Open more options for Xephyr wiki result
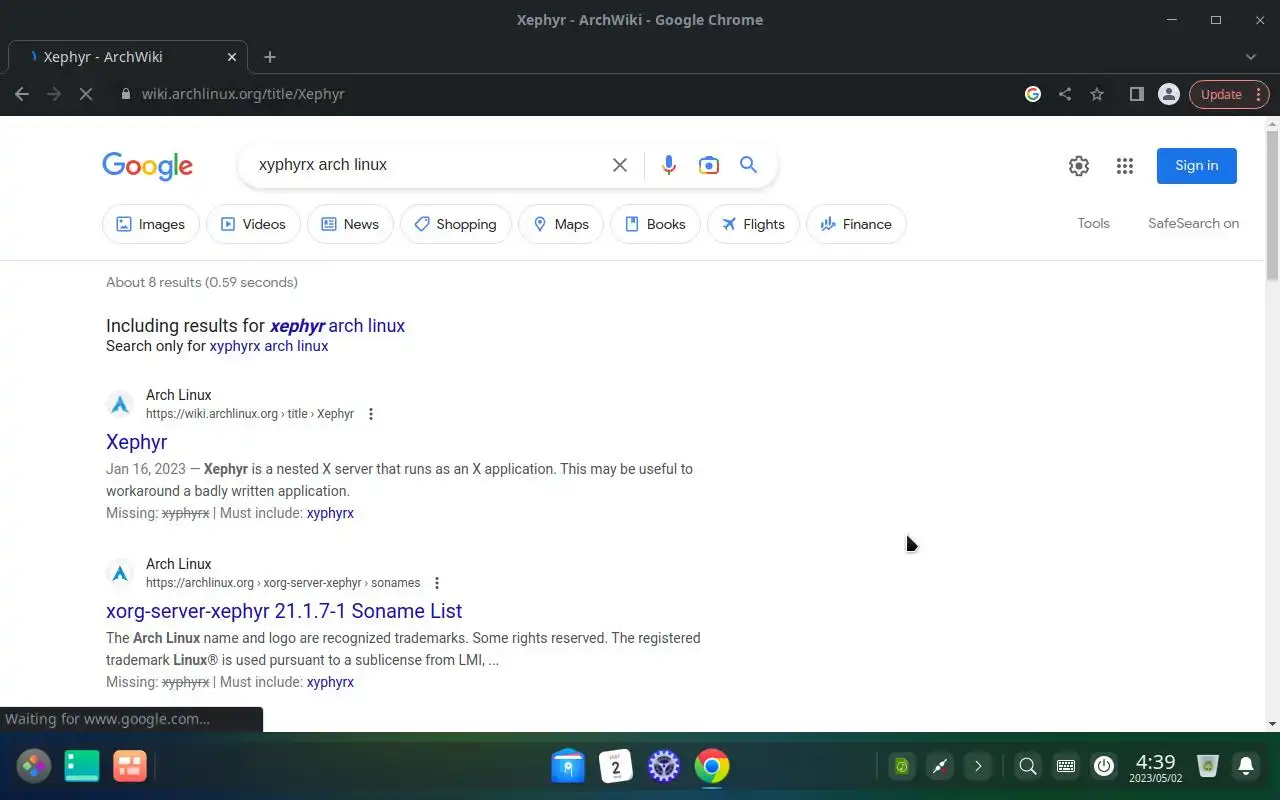 371,414
